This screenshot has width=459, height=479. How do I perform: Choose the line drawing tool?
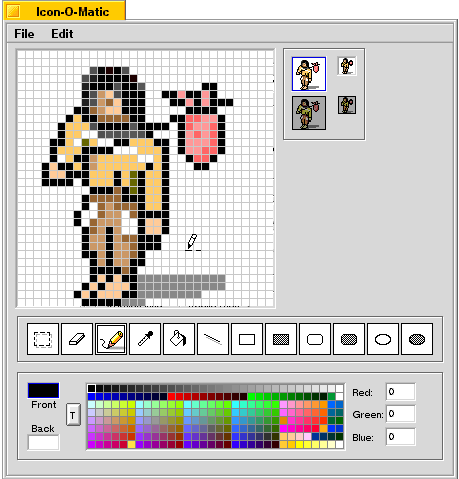(213, 339)
